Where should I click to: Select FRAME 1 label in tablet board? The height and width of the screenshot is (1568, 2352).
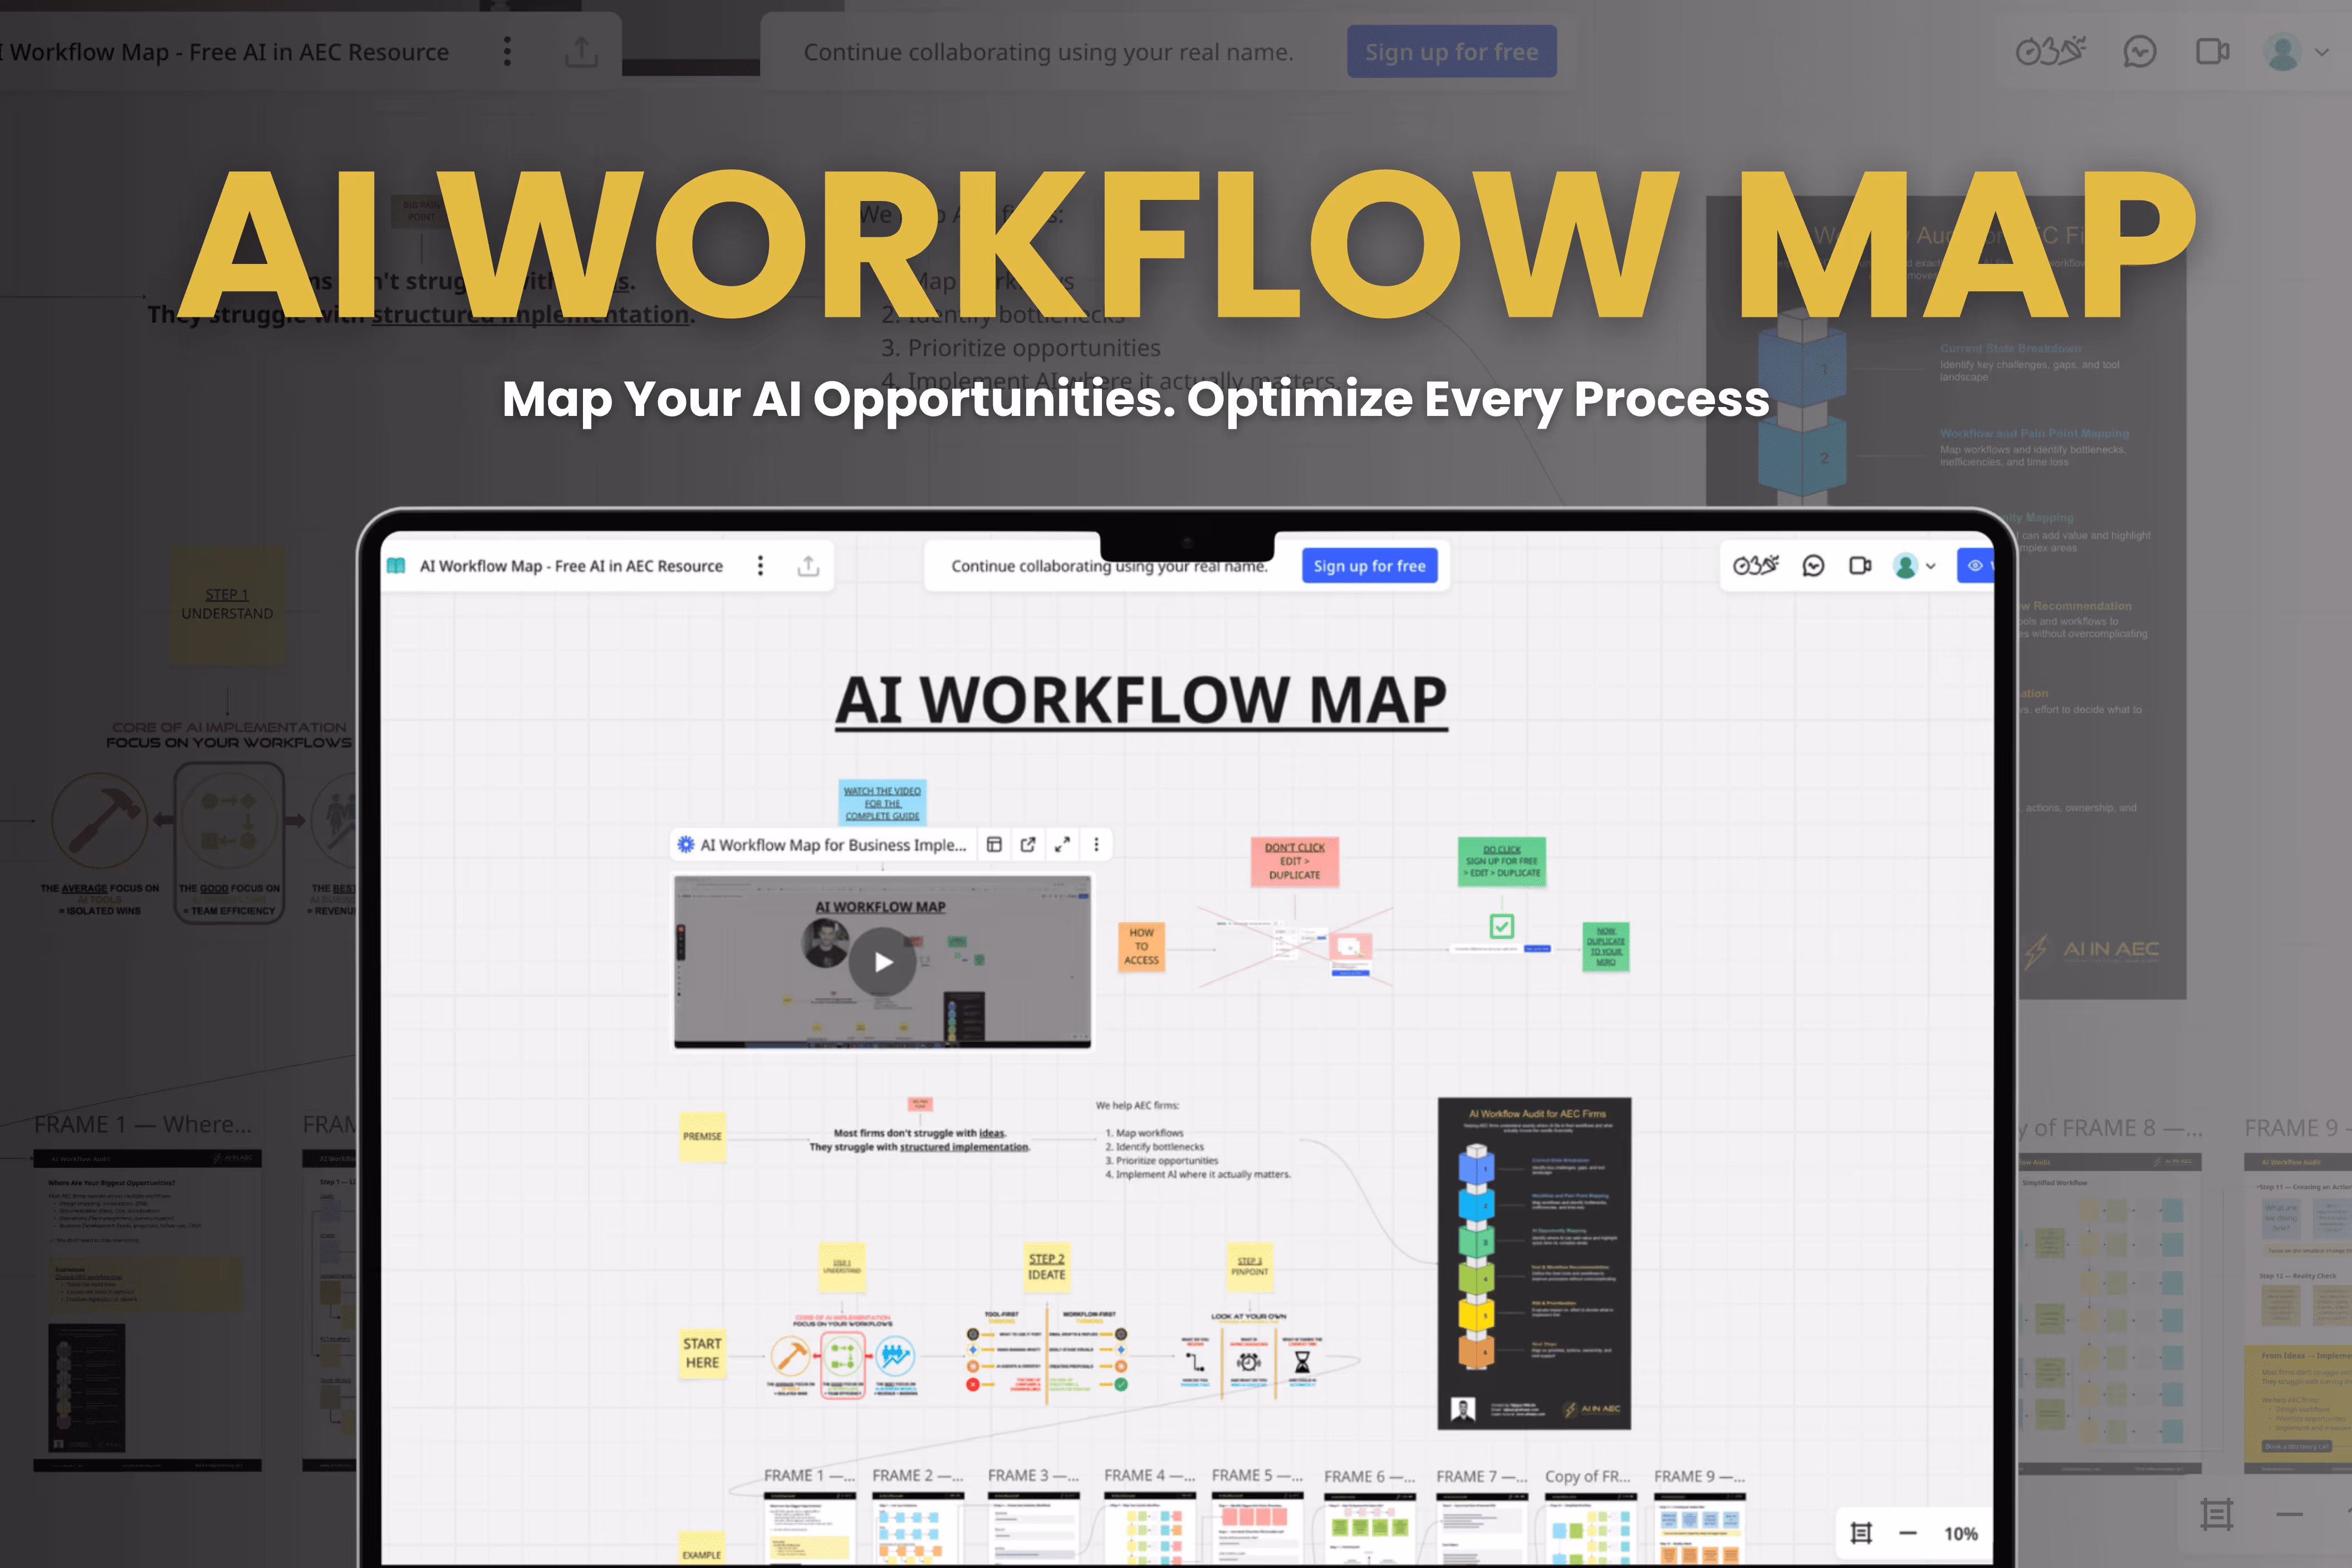pyautogui.click(x=809, y=1476)
